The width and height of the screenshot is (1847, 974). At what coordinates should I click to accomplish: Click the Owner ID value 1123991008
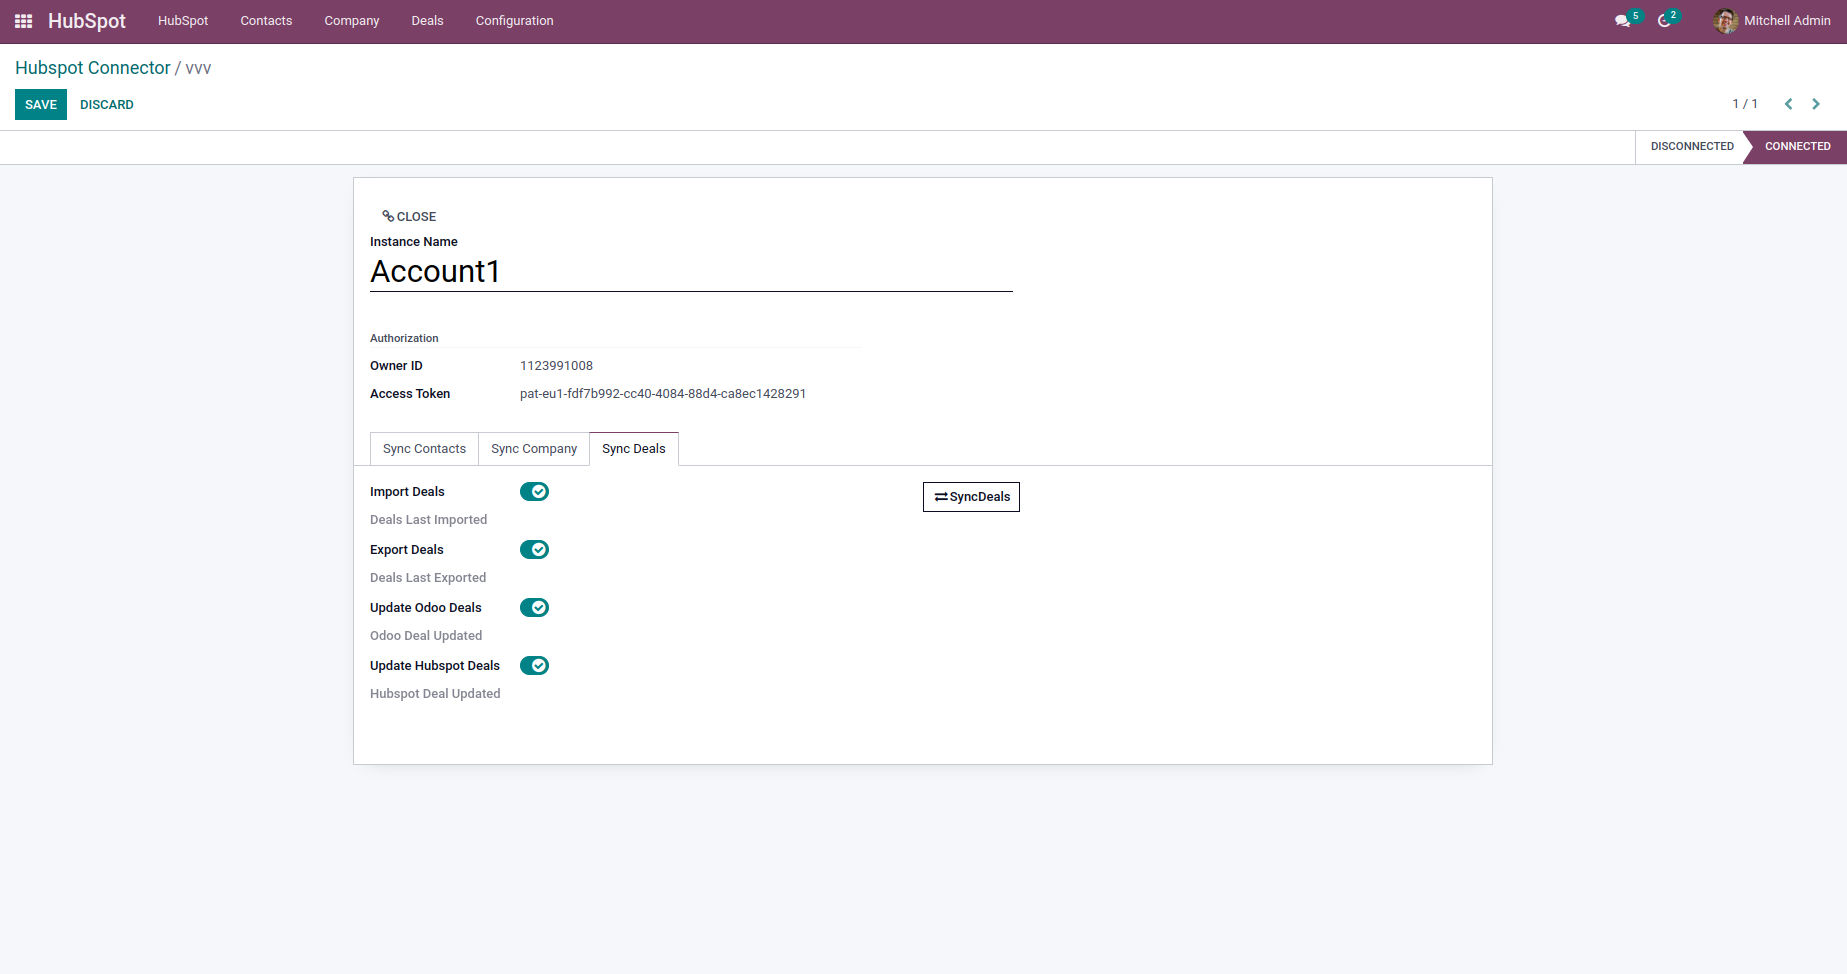[556, 366]
